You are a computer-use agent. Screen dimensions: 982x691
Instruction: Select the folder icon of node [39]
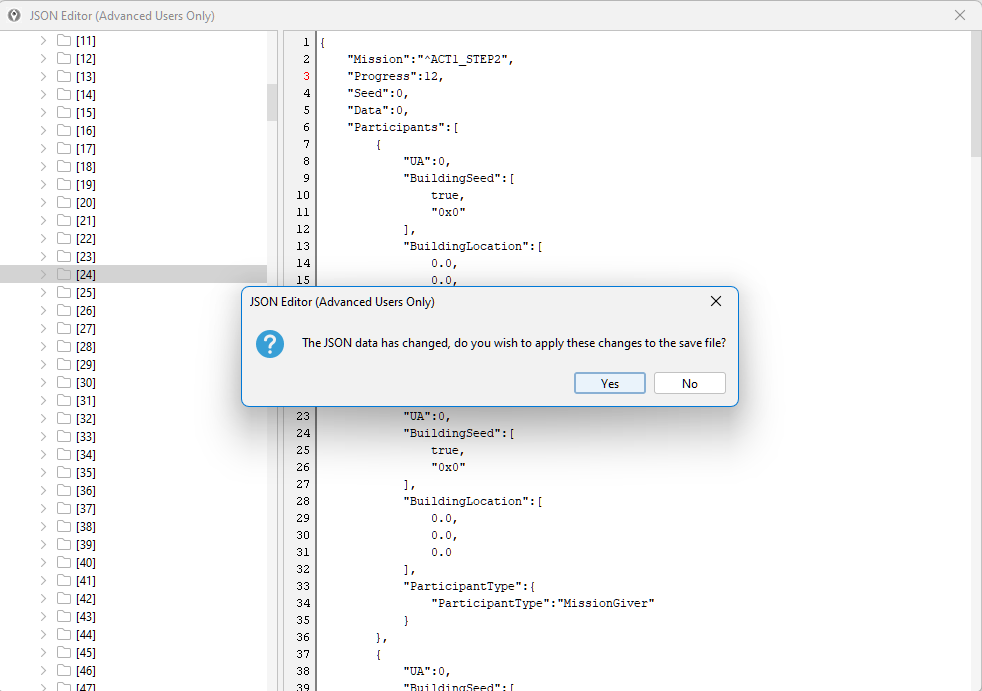pos(64,545)
